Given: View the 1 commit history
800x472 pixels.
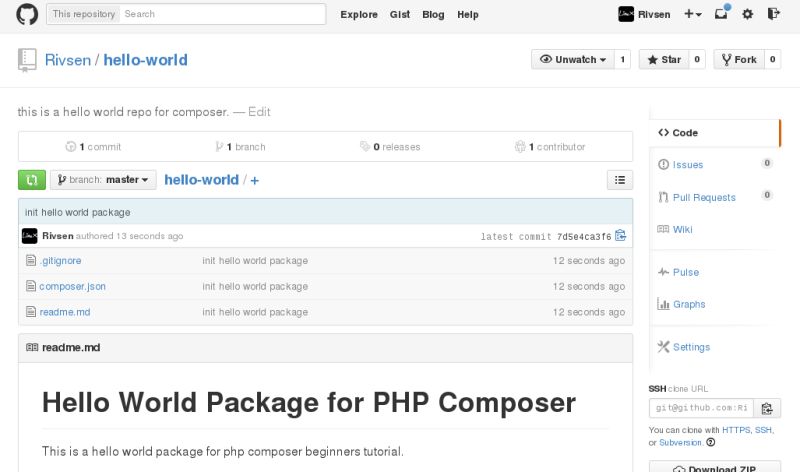Looking at the screenshot, I should pos(93,147).
